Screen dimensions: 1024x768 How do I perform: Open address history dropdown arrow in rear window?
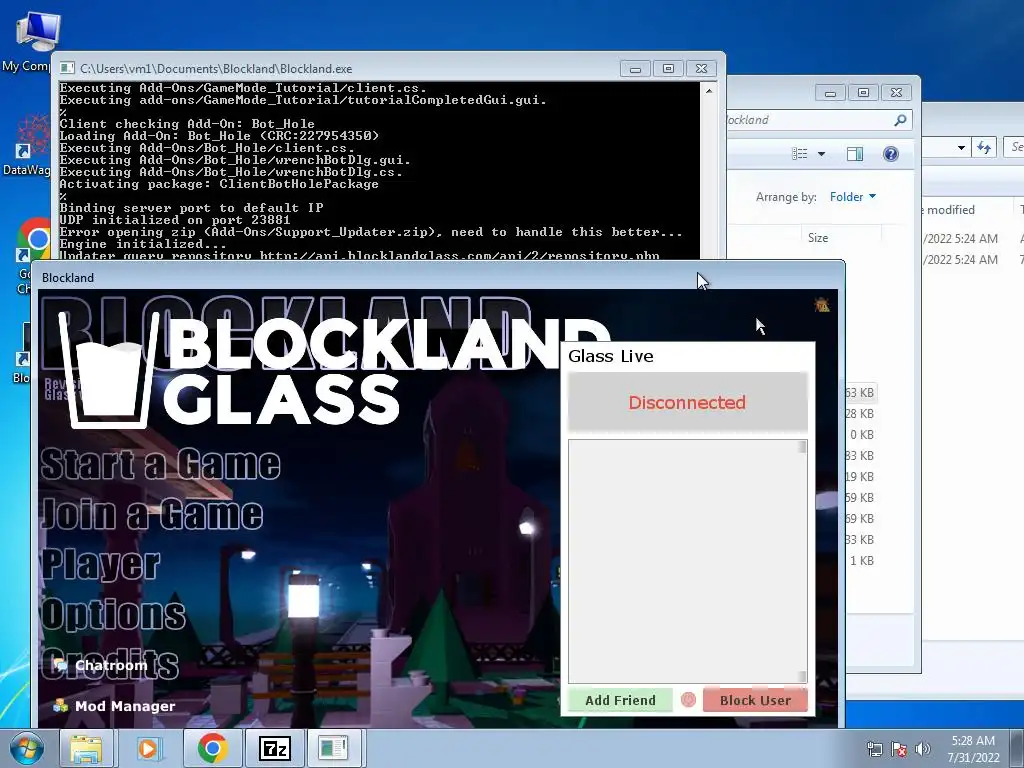961,148
